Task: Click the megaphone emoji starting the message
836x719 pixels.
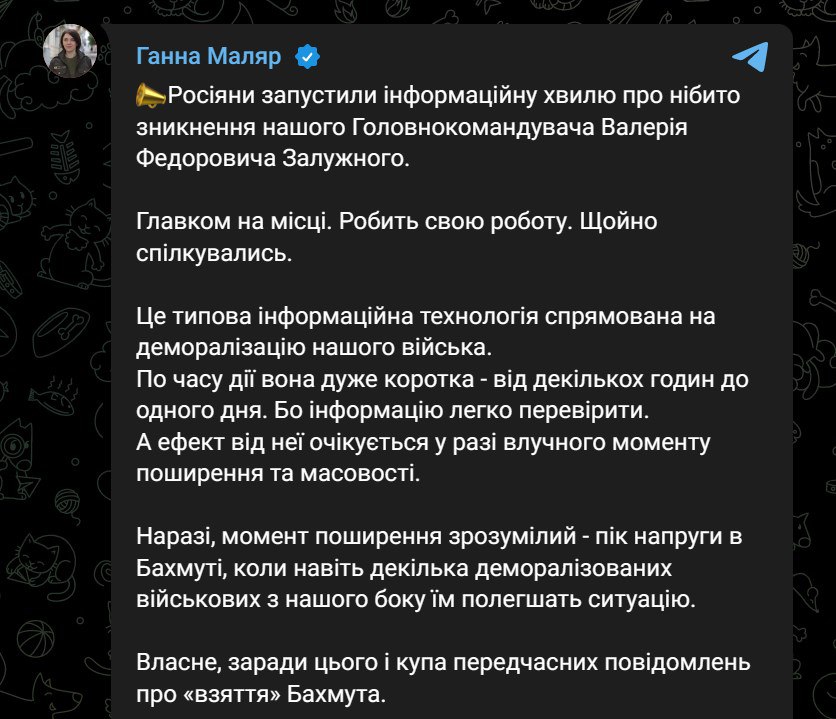Action: (150, 97)
